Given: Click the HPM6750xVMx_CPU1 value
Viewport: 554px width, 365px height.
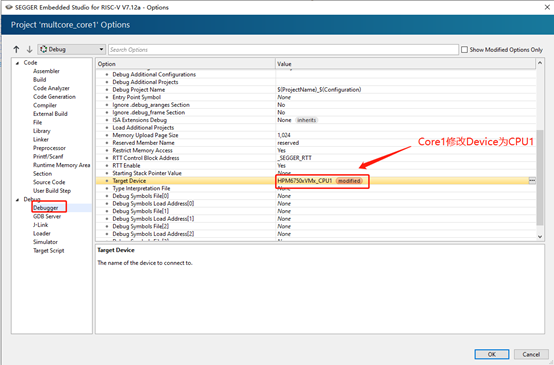Looking at the screenshot, I should coord(305,181).
